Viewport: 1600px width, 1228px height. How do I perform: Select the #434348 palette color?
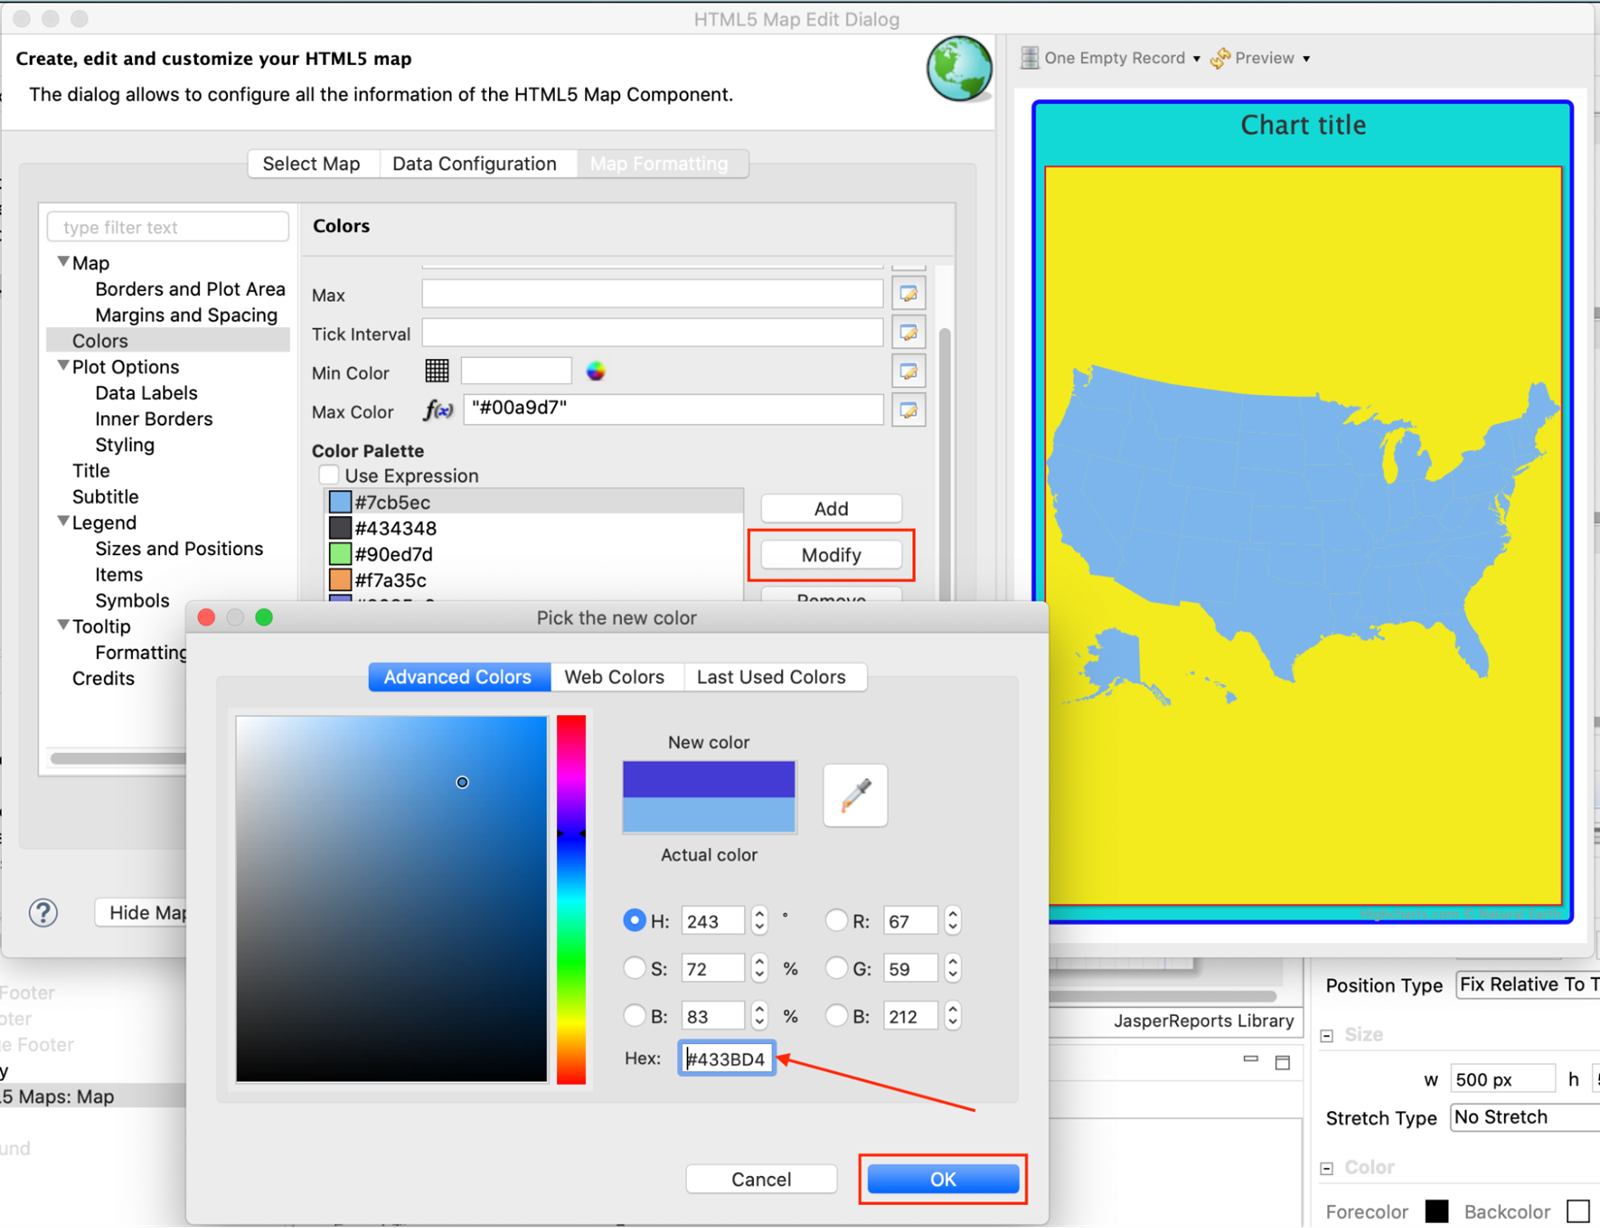click(x=534, y=528)
